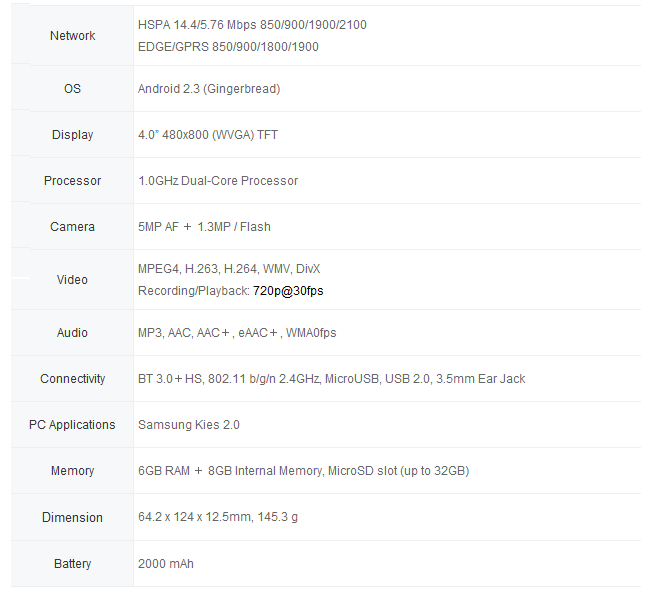
Task: Click the 2000 mAh battery value
Action: point(166,564)
